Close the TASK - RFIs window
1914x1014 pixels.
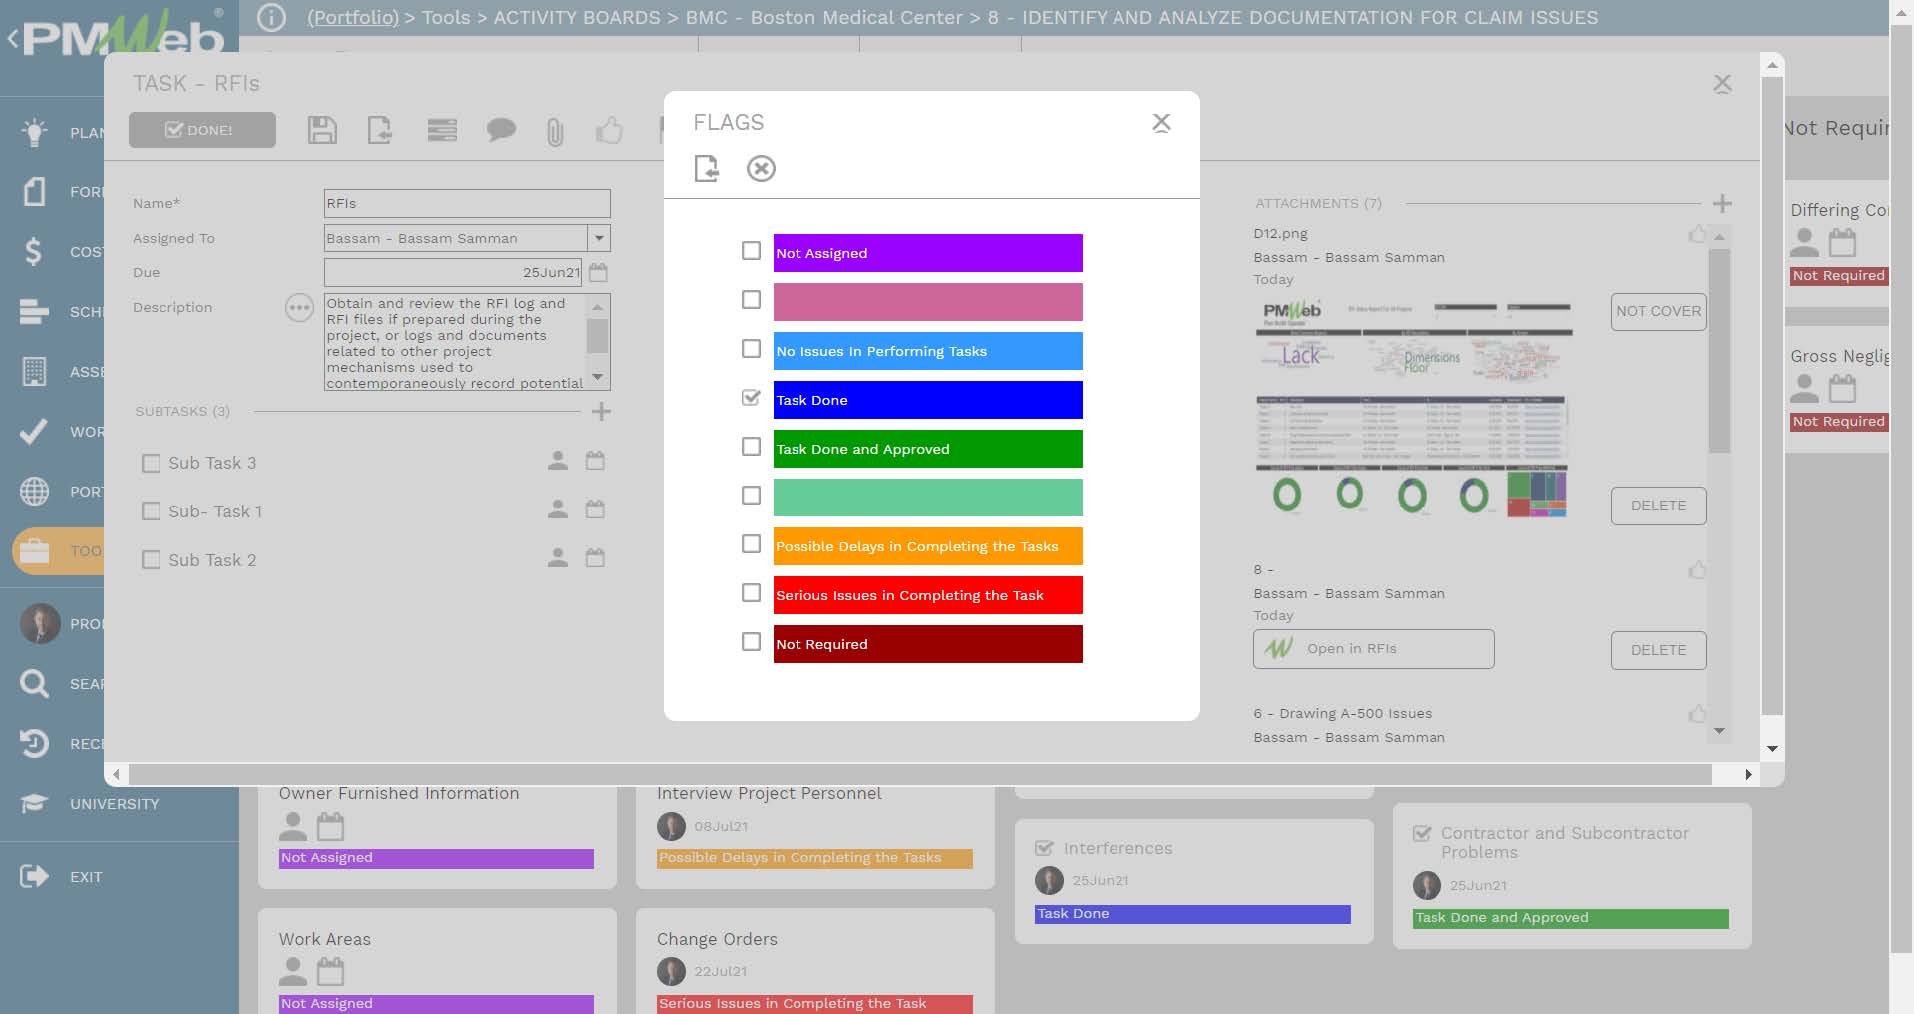(1722, 84)
